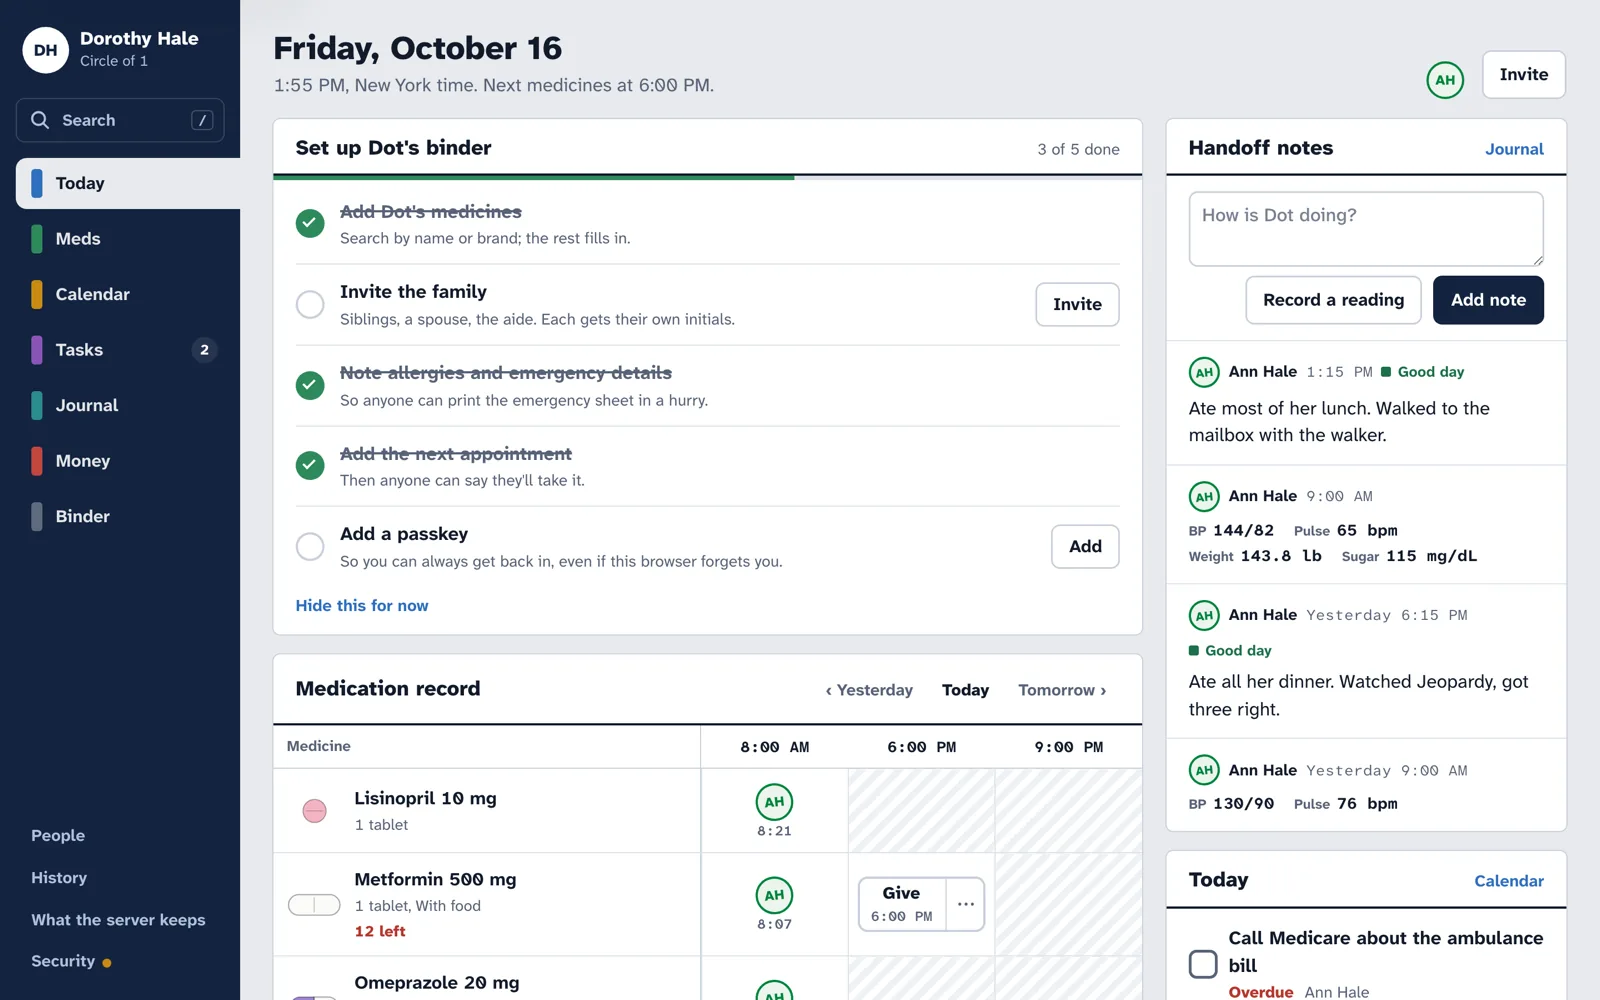Click the Lisinopril pink pill icon

[314, 811]
